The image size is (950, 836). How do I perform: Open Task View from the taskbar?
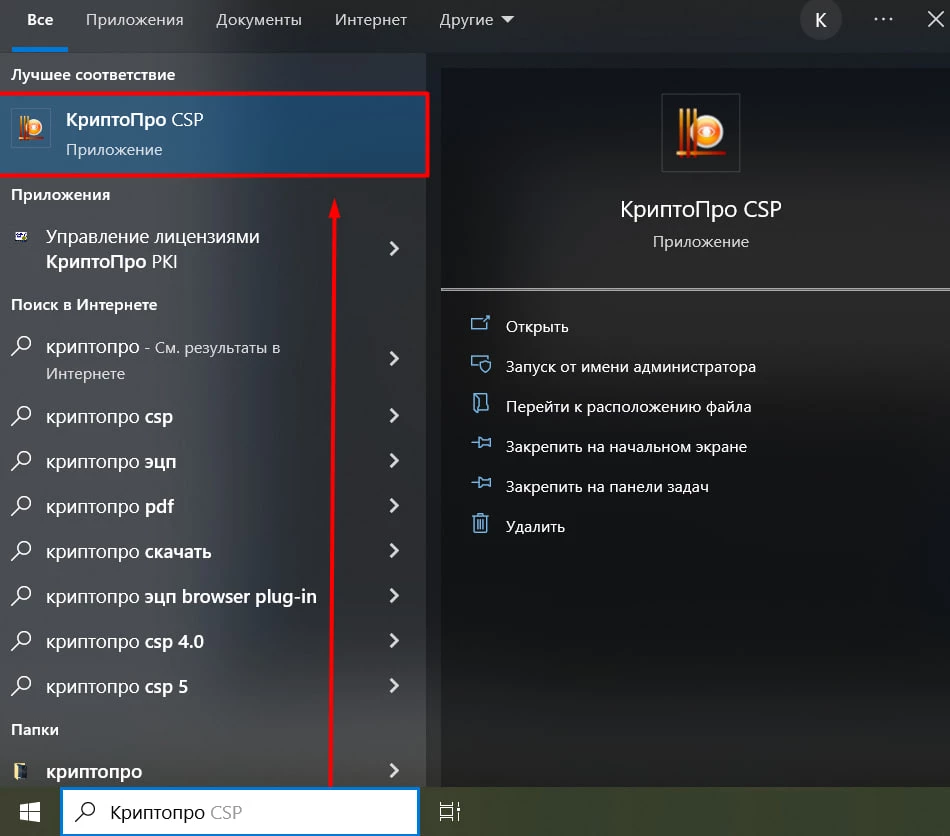[450, 812]
